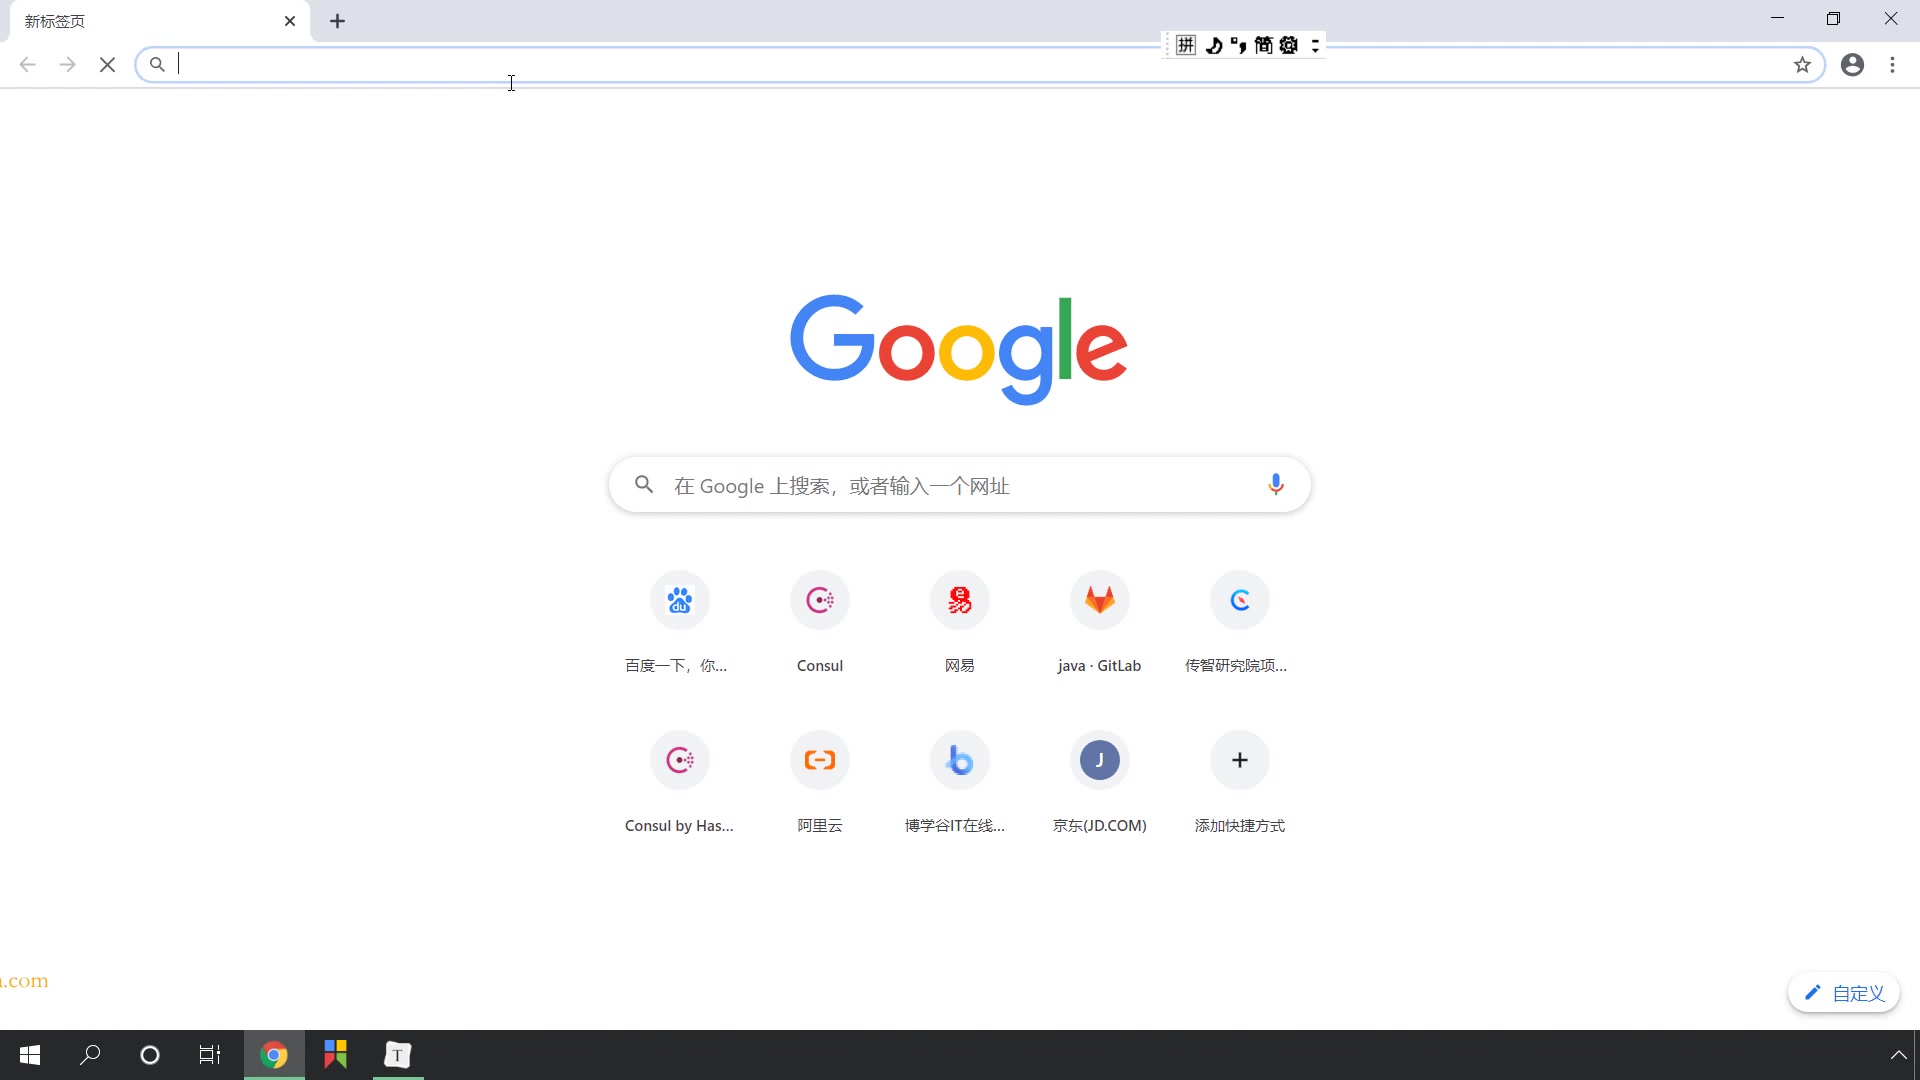This screenshot has width=1920, height=1080.
Task: Click Consul by HashiCorp icon
Action: click(679, 760)
